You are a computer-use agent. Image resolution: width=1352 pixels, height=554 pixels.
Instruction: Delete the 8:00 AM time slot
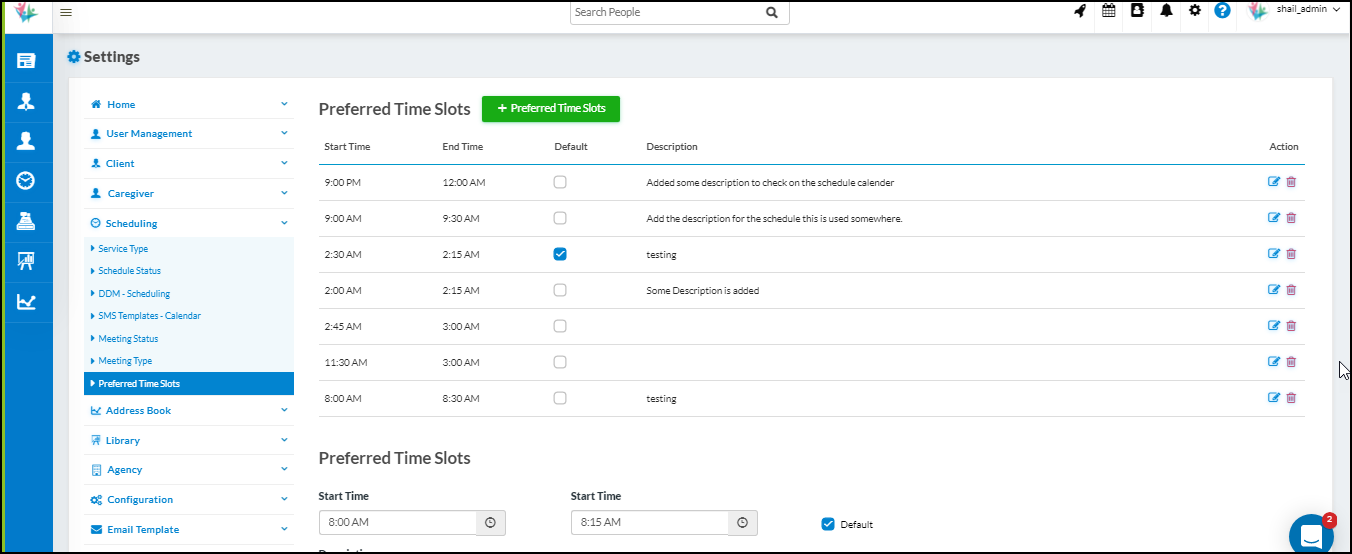coord(1291,398)
